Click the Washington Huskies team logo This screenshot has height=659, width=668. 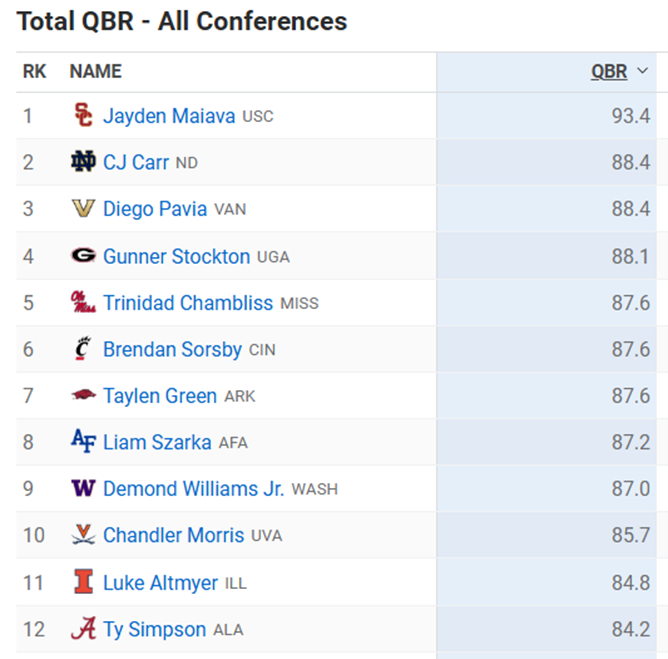84,489
